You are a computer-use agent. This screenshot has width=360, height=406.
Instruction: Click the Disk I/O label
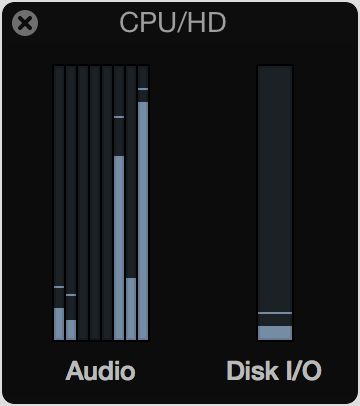[x=274, y=371]
